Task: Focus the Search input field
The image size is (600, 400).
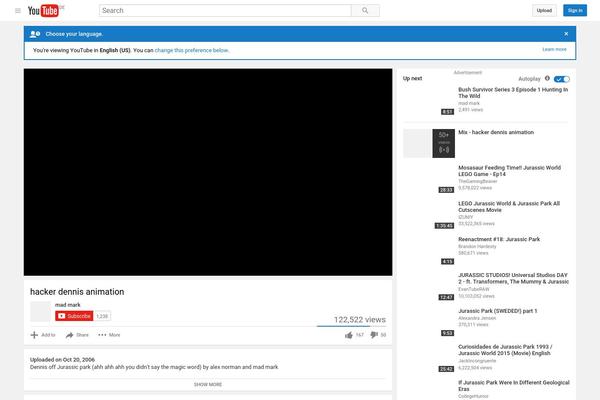Action: click(225, 10)
